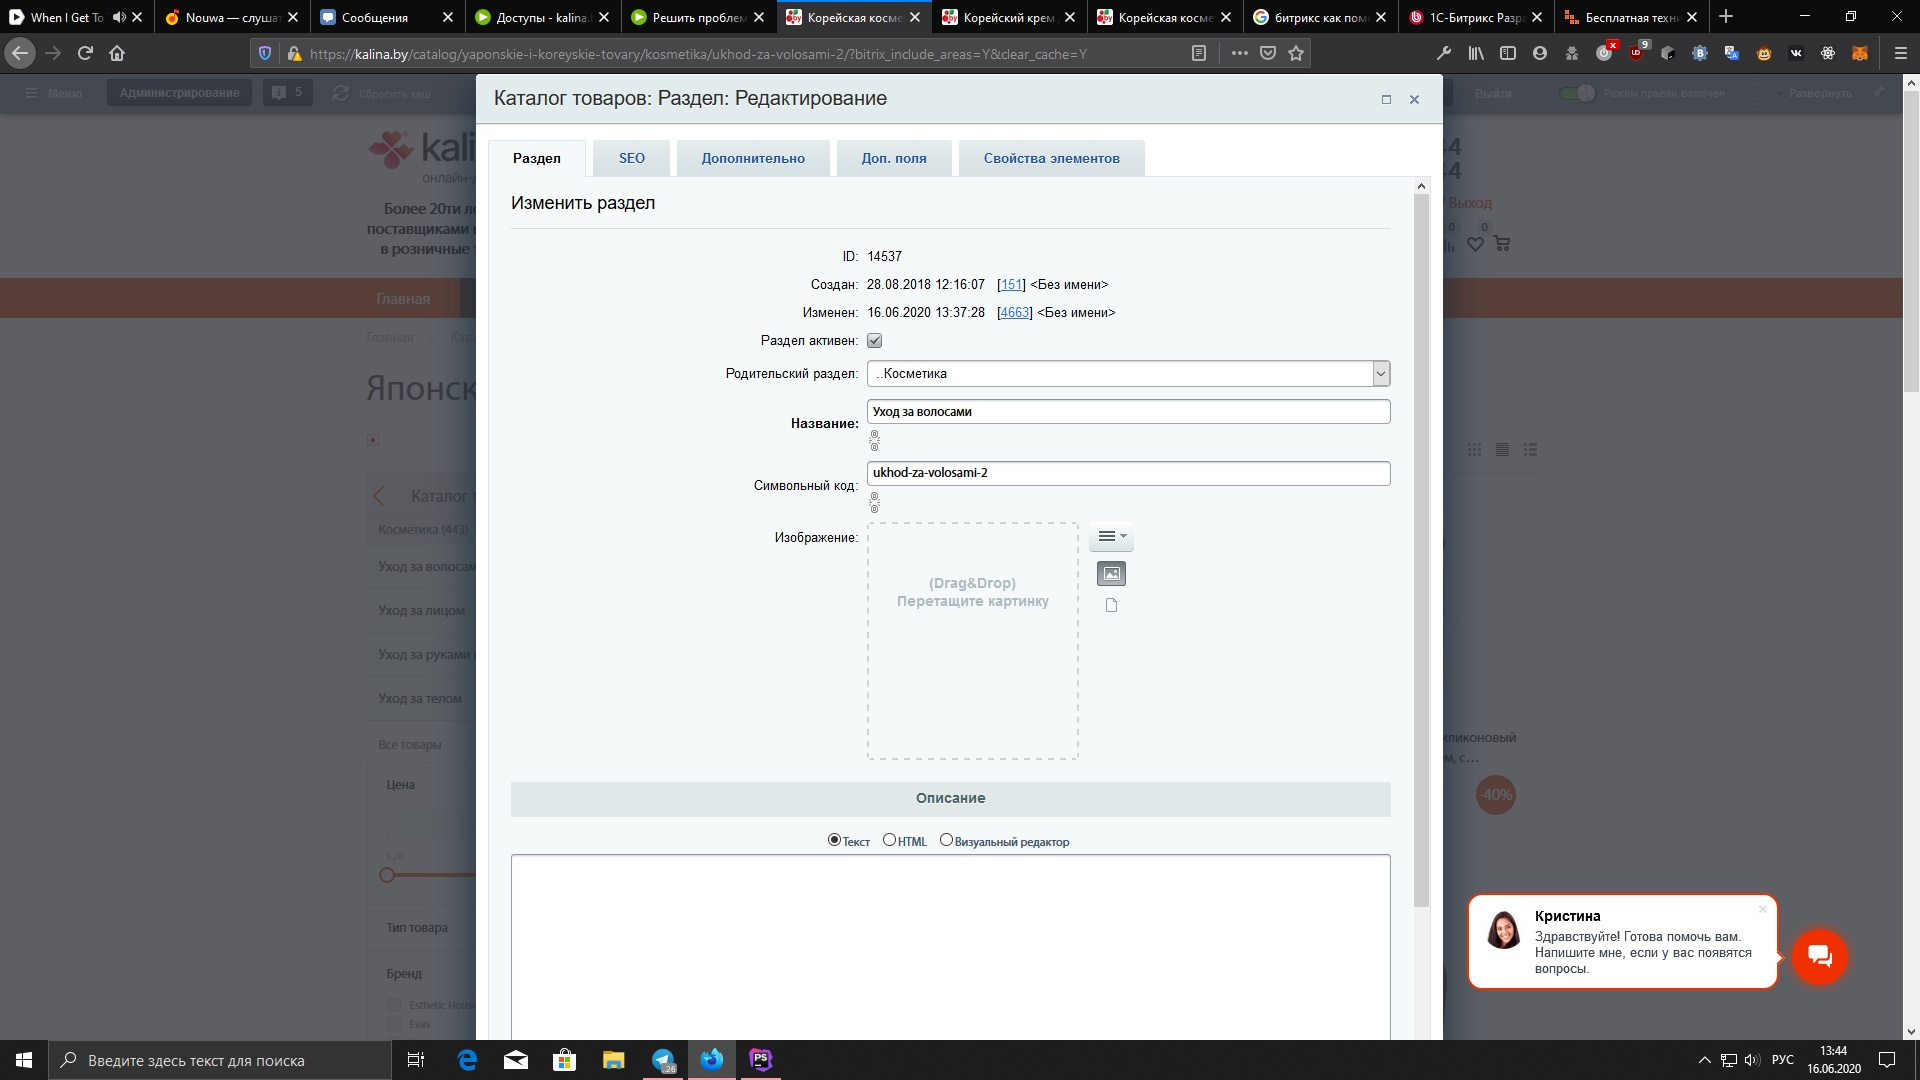1920x1080 pixels.
Task: Expand the Развернуть panel toggle
Action: coord(1820,93)
